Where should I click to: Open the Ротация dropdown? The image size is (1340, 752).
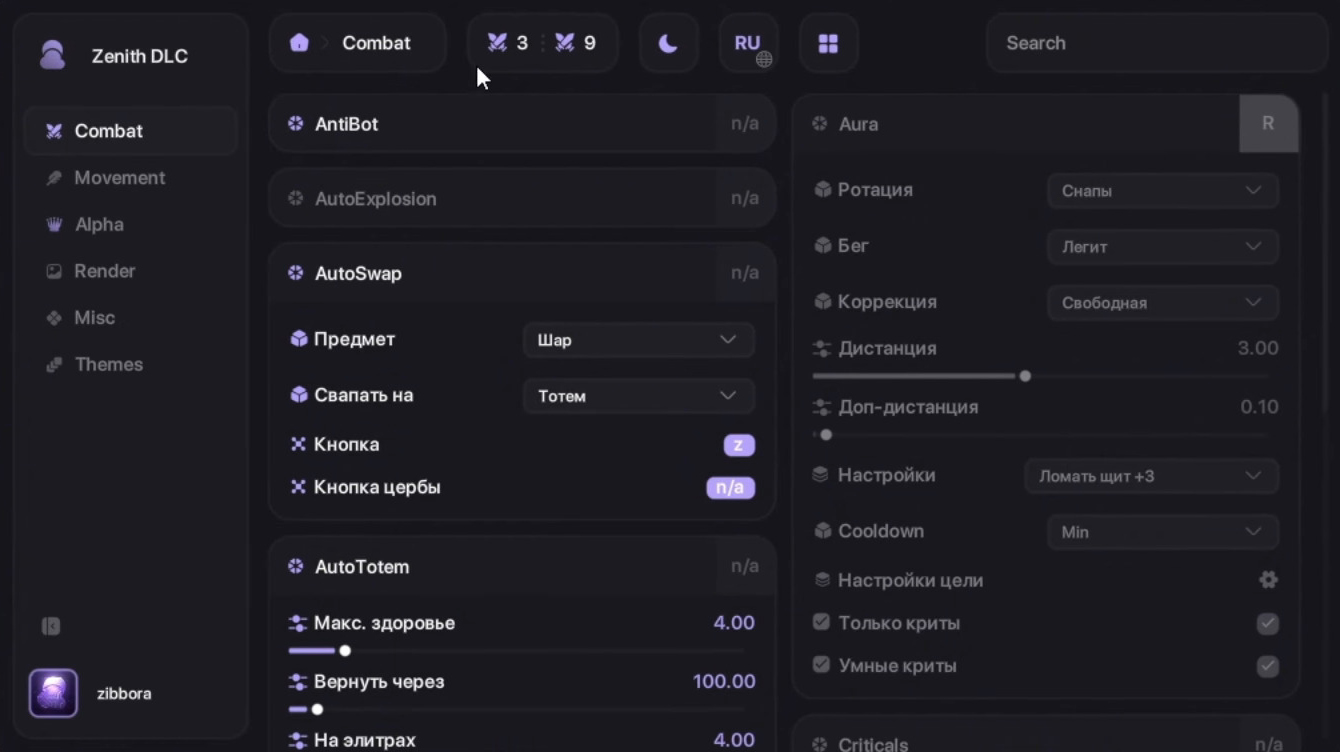pos(1162,191)
